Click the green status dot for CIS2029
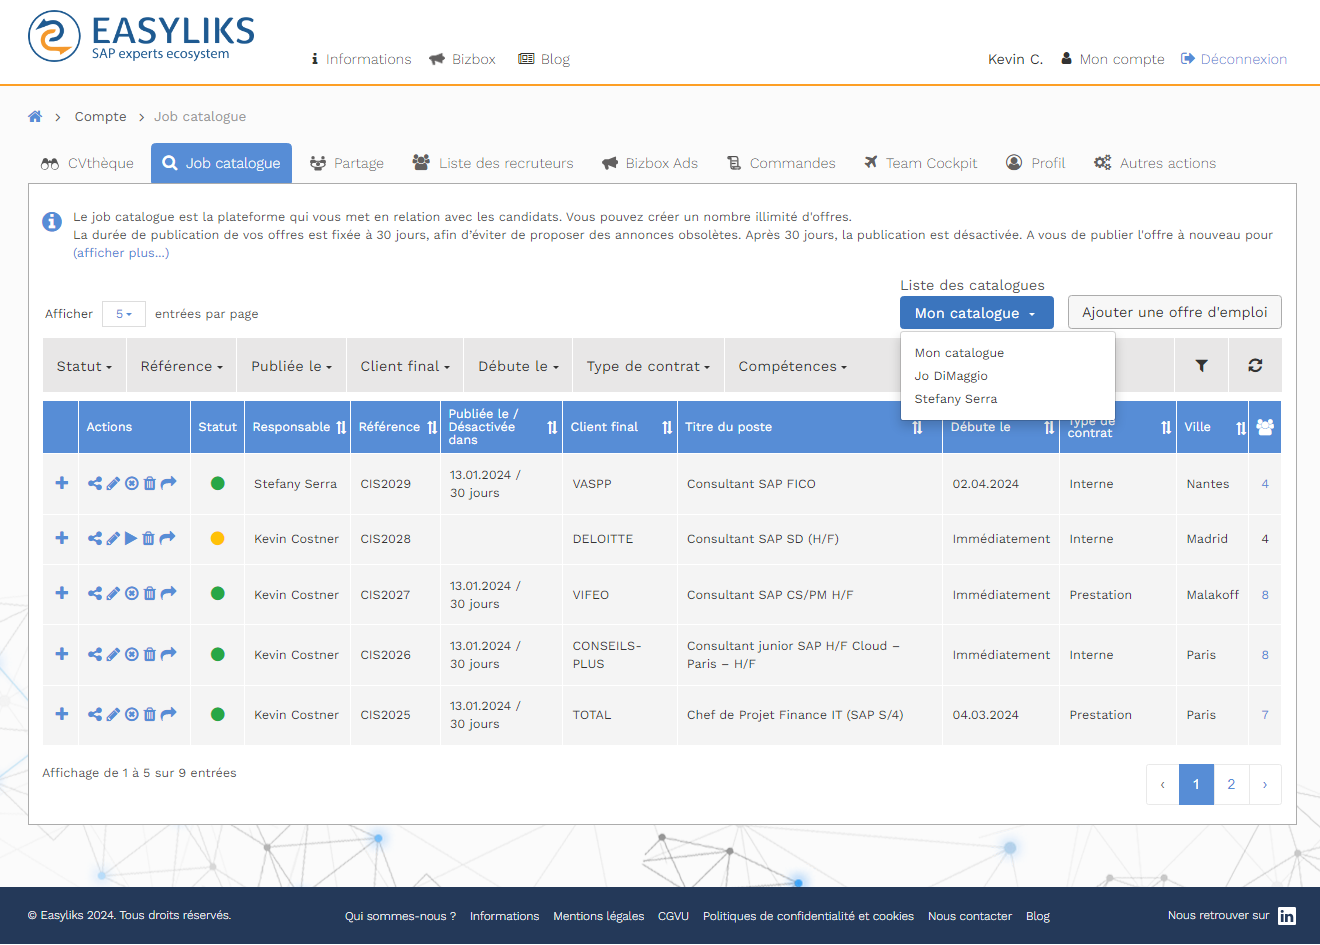The width and height of the screenshot is (1320, 945). [x=217, y=483]
